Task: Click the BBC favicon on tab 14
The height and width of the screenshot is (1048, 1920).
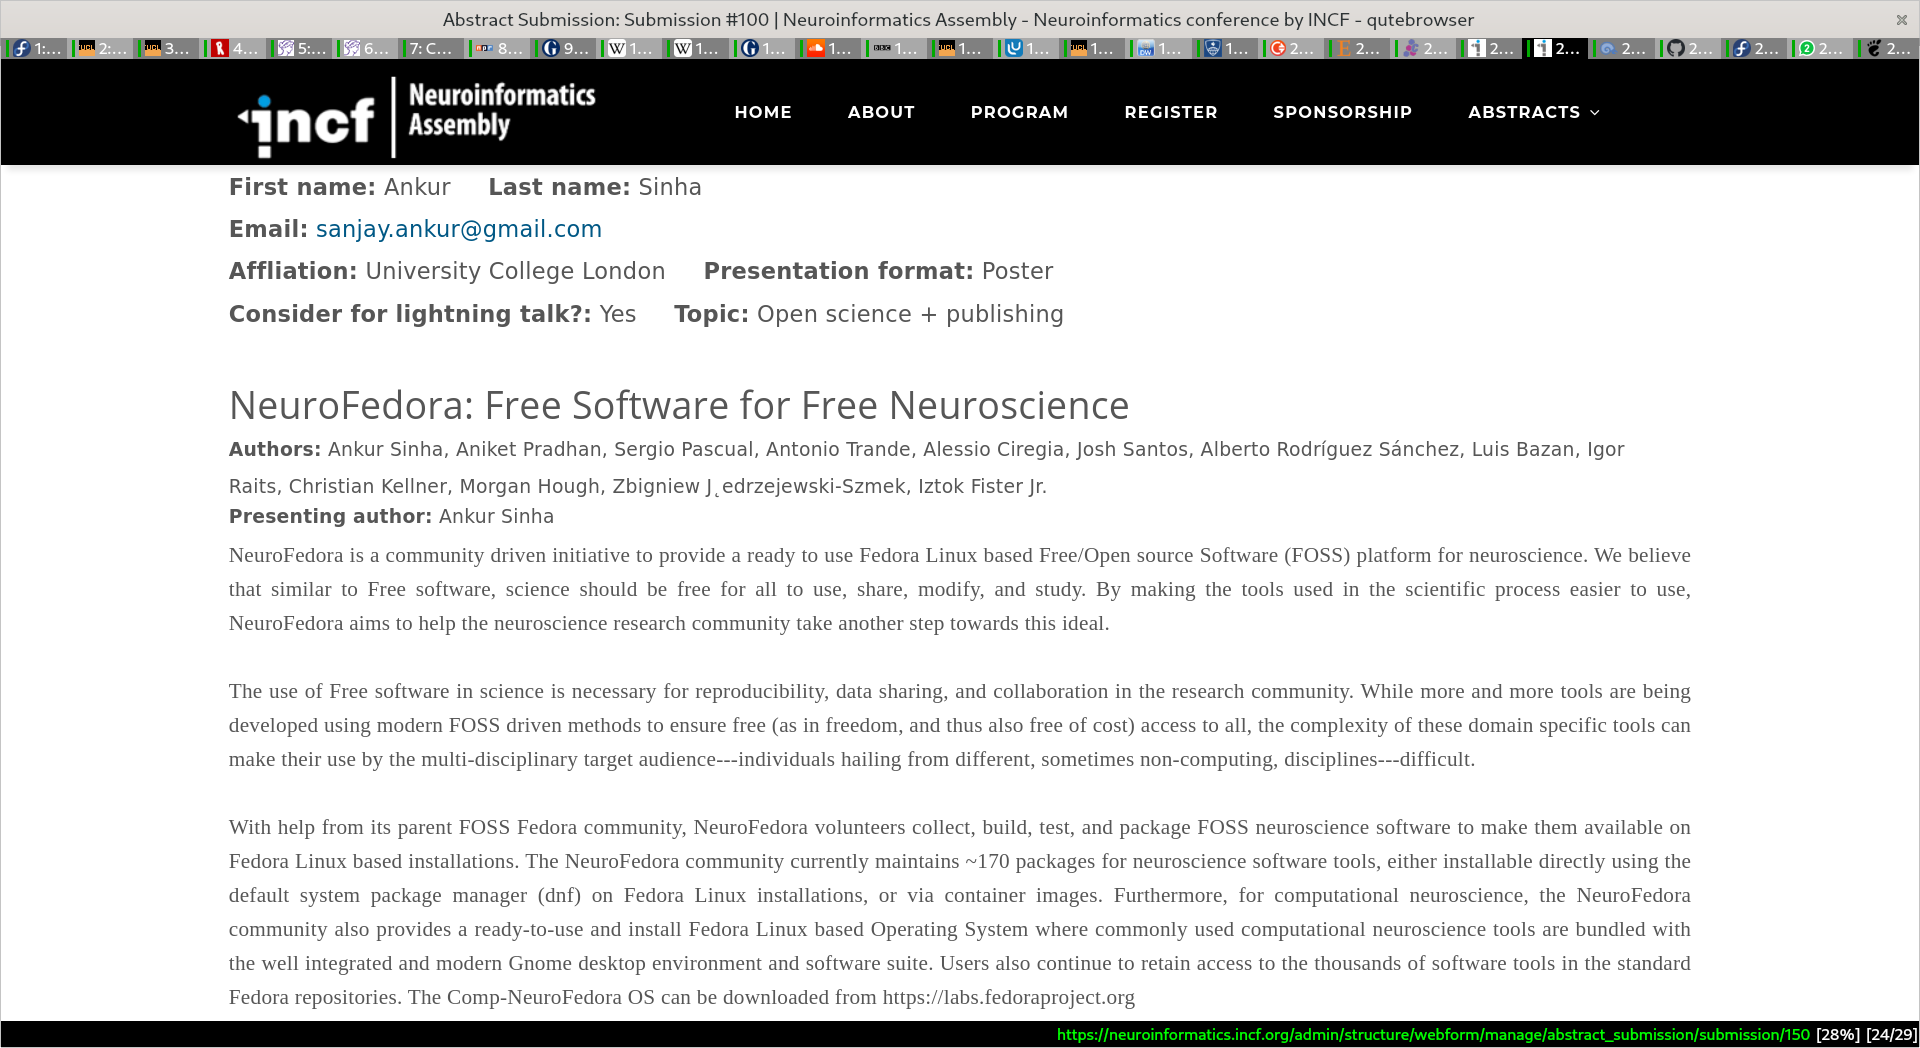Action: 882,48
